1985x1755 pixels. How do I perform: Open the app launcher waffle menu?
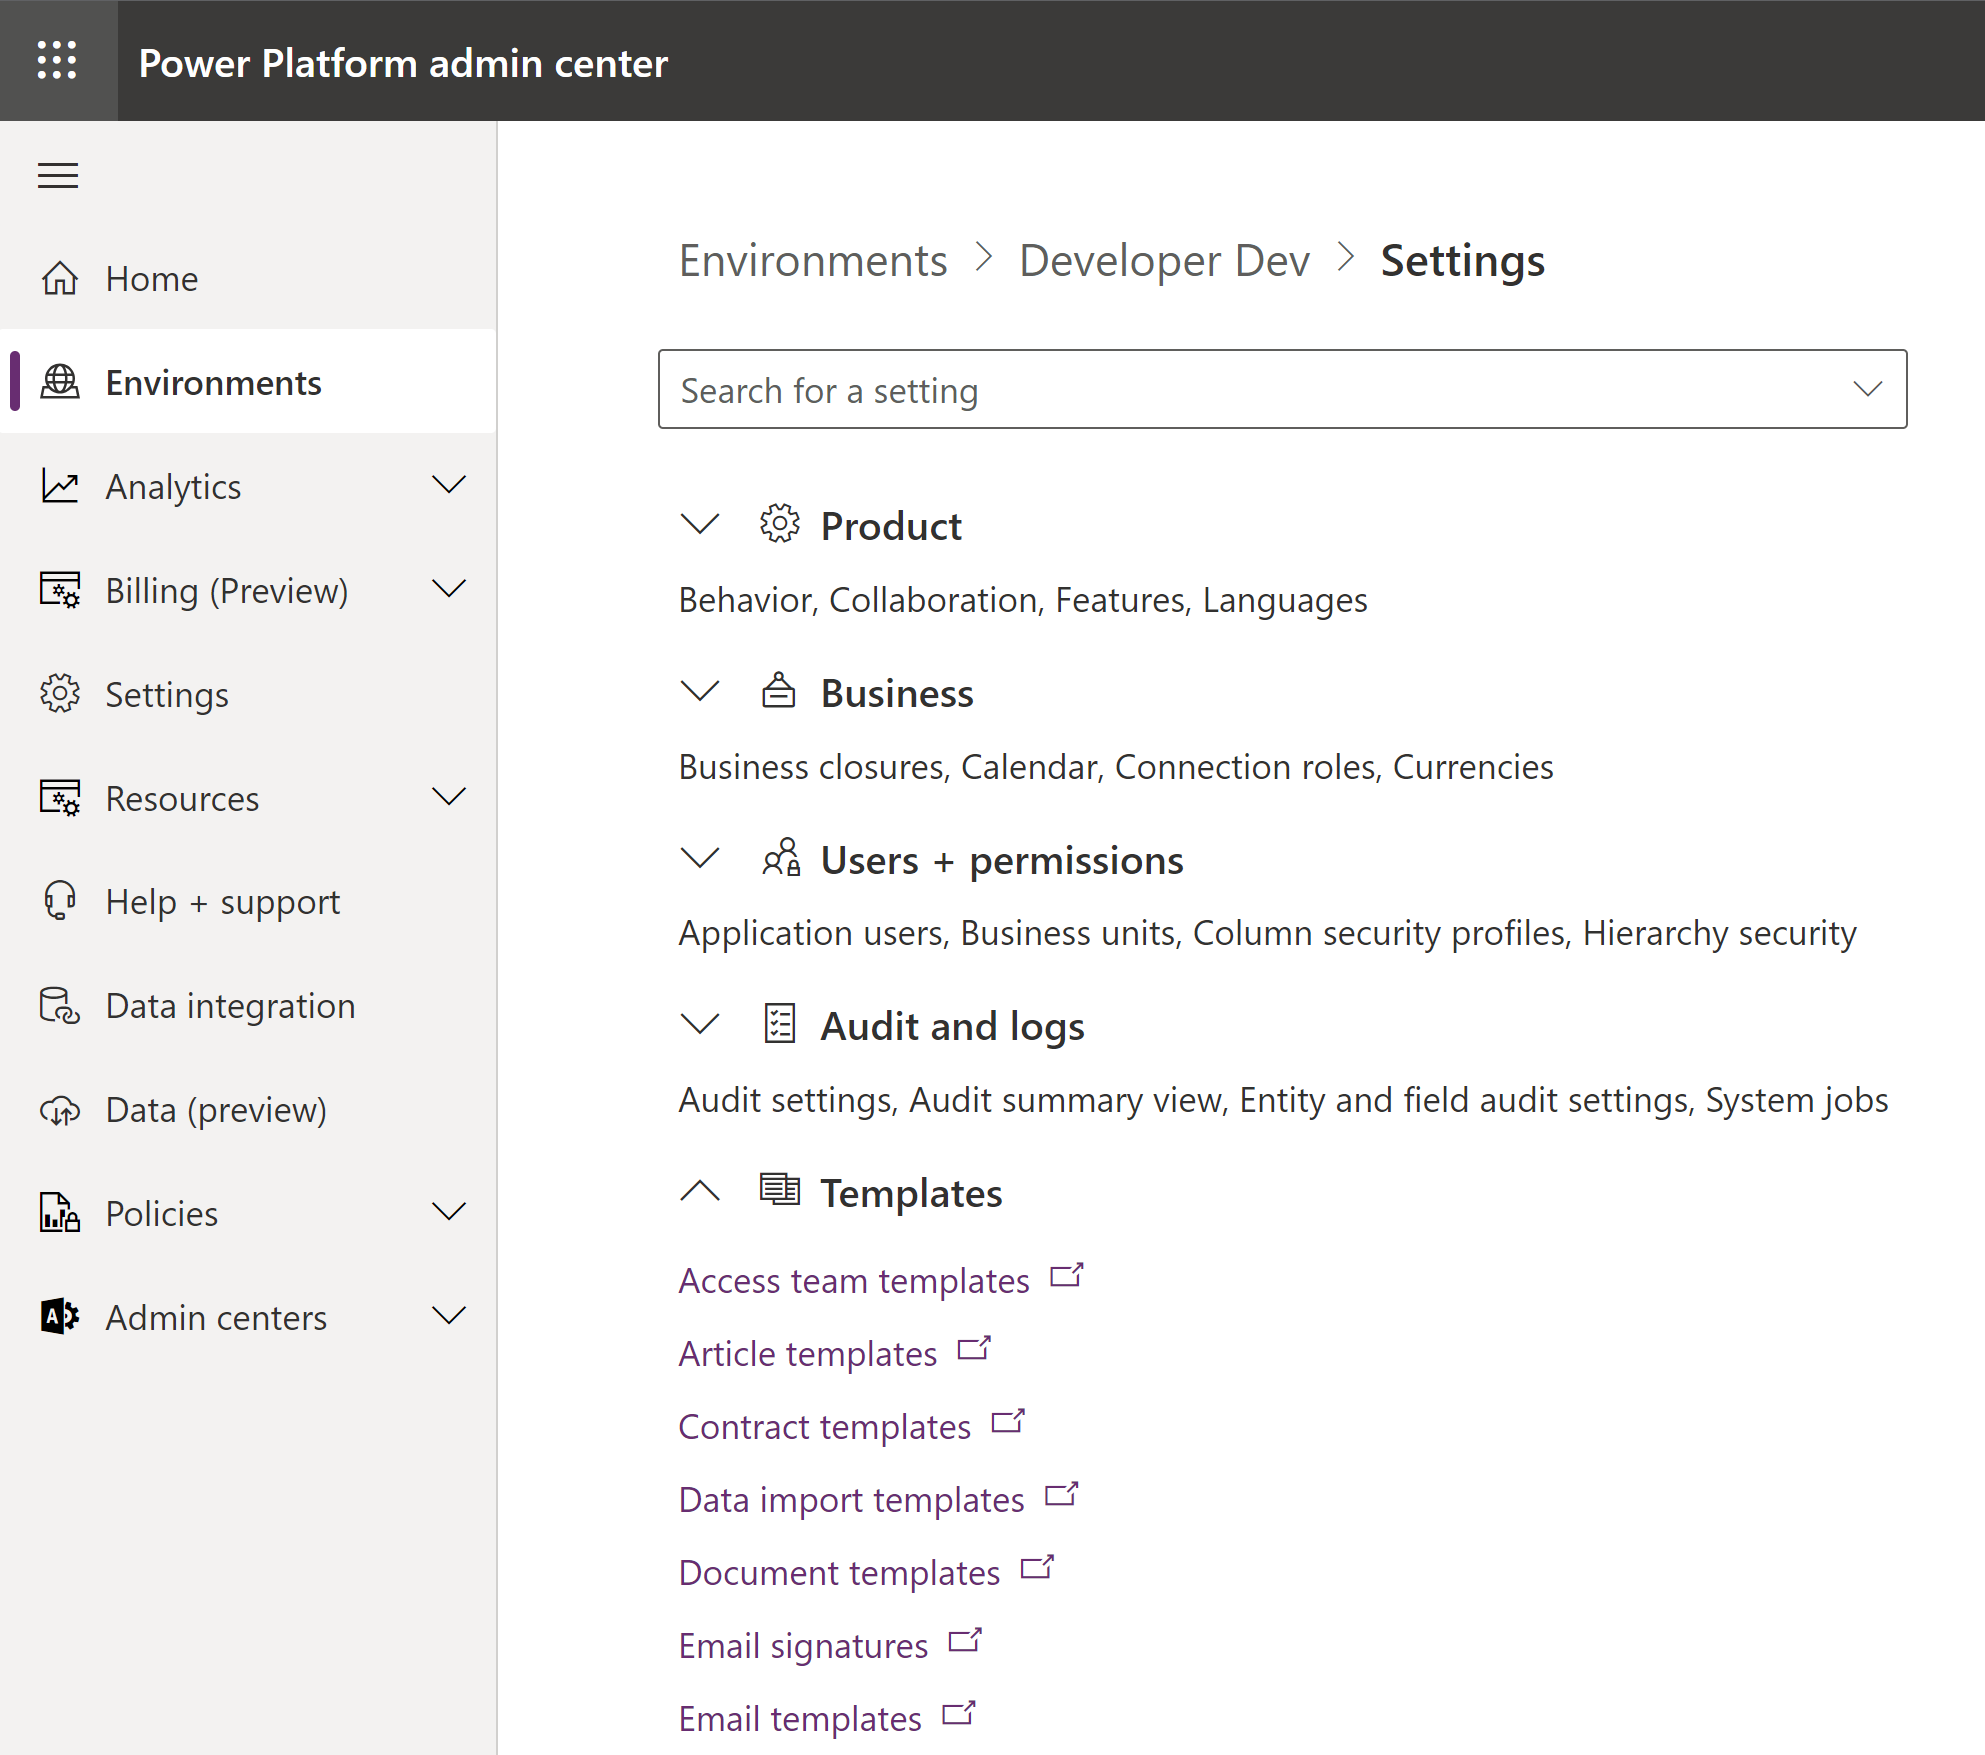57,61
